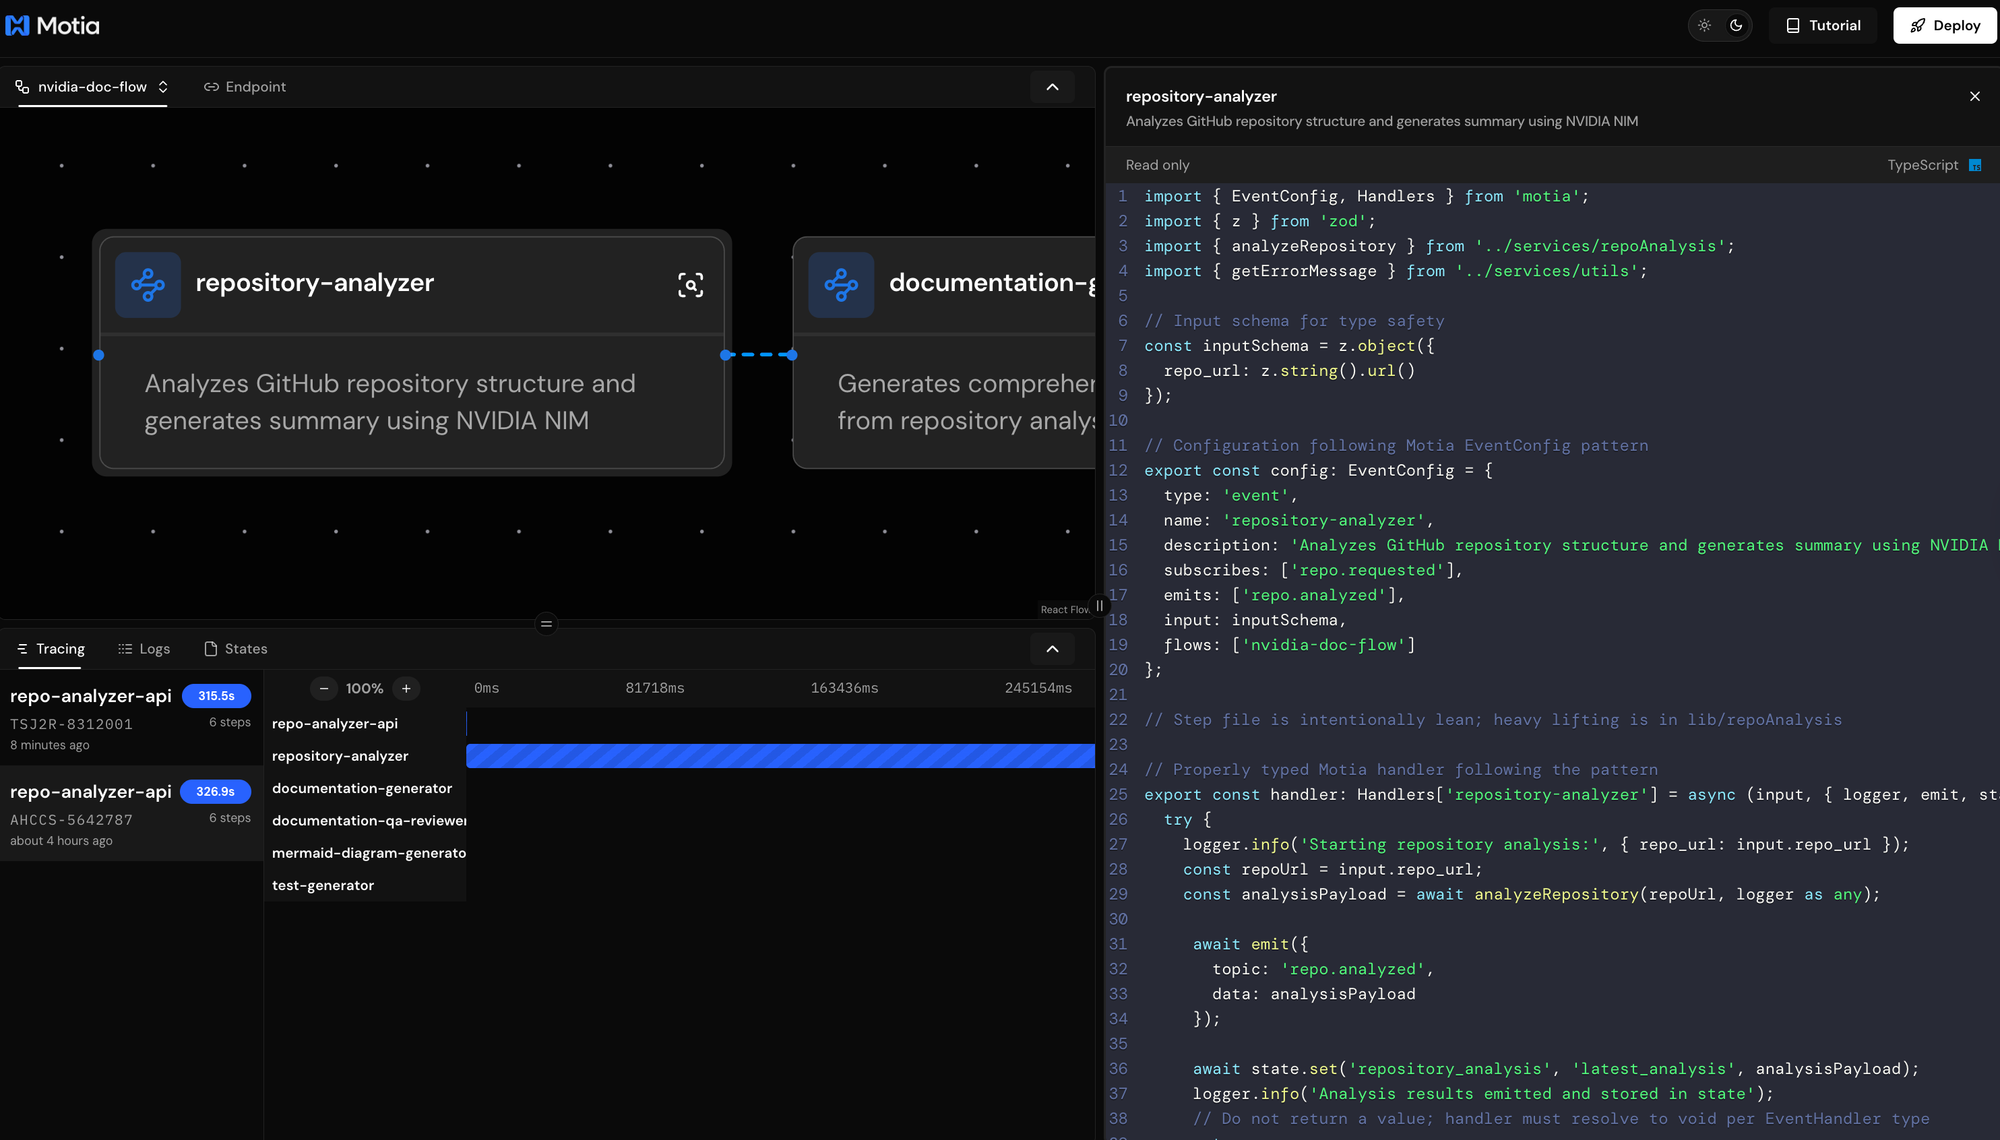Open the States tab
Image resolution: width=2000 pixels, height=1140 pixels.
click(236, 649)
